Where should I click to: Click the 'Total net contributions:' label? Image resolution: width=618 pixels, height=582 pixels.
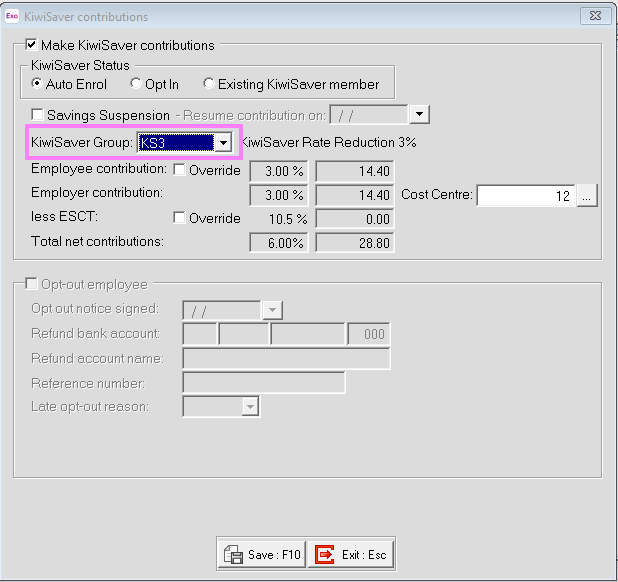[97, 241]
